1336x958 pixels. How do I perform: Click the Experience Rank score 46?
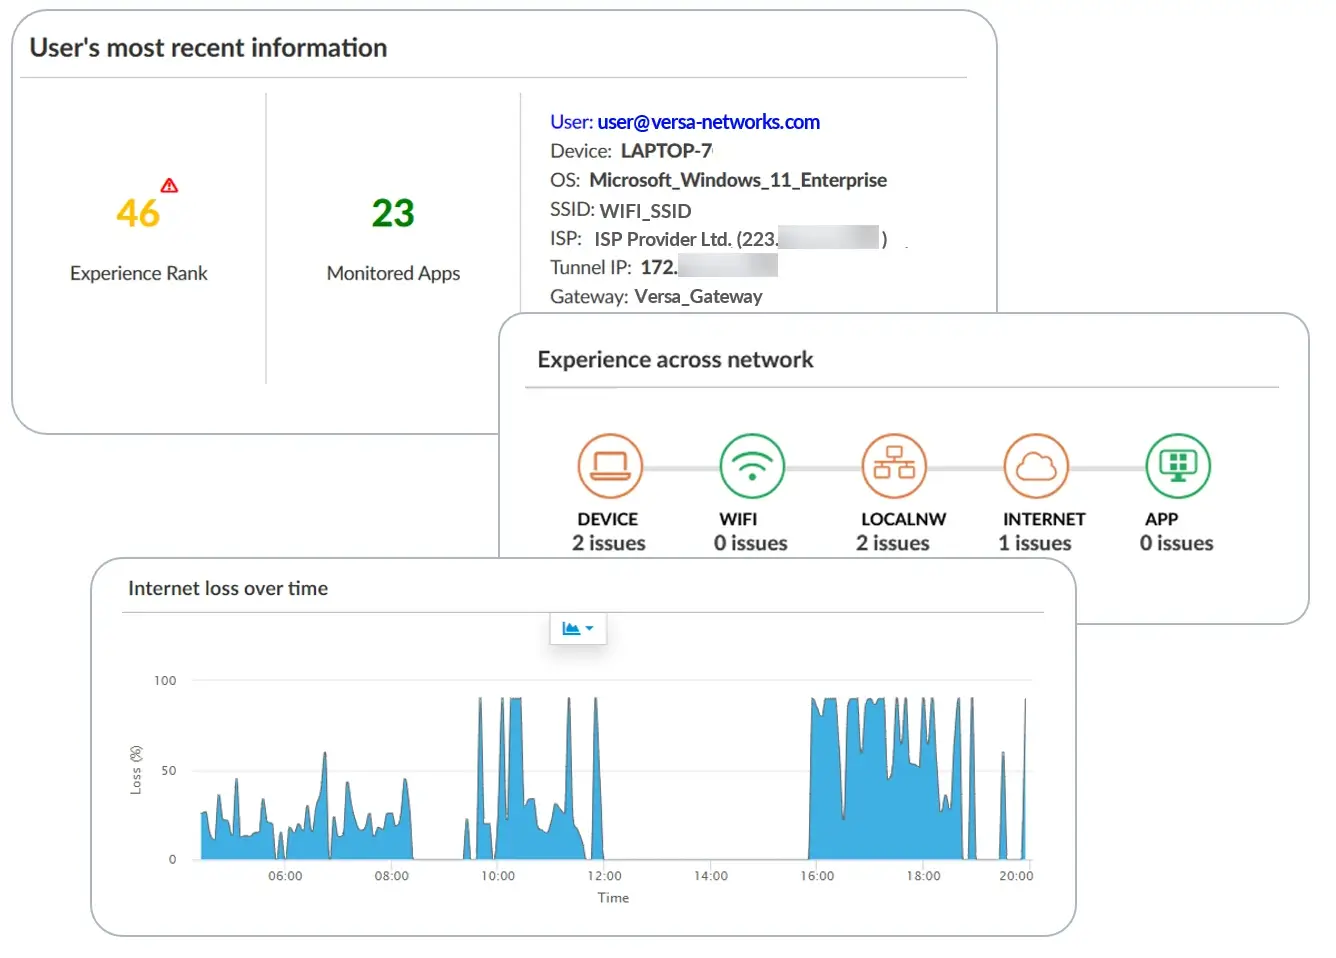click(x=138, y=213)
